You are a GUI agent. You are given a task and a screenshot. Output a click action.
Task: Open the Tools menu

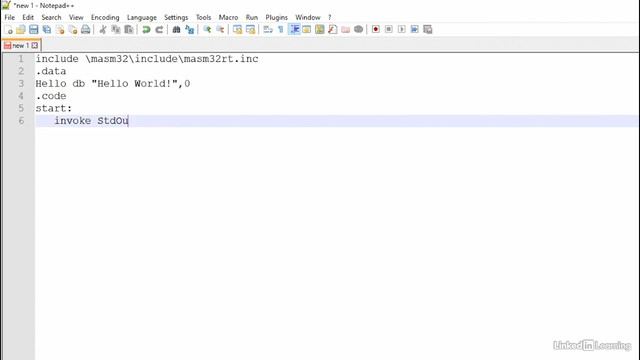coord(203,17)
